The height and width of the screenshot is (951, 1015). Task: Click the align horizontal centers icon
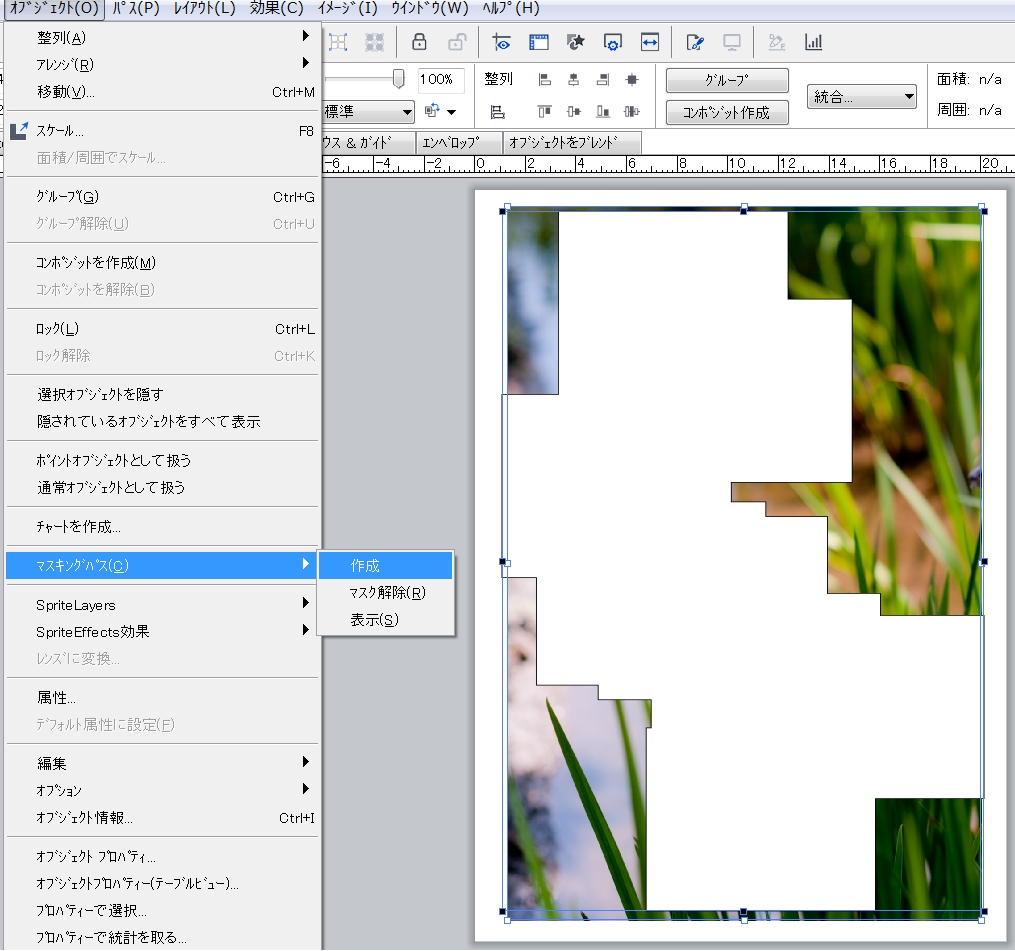(x=574, y=80)
